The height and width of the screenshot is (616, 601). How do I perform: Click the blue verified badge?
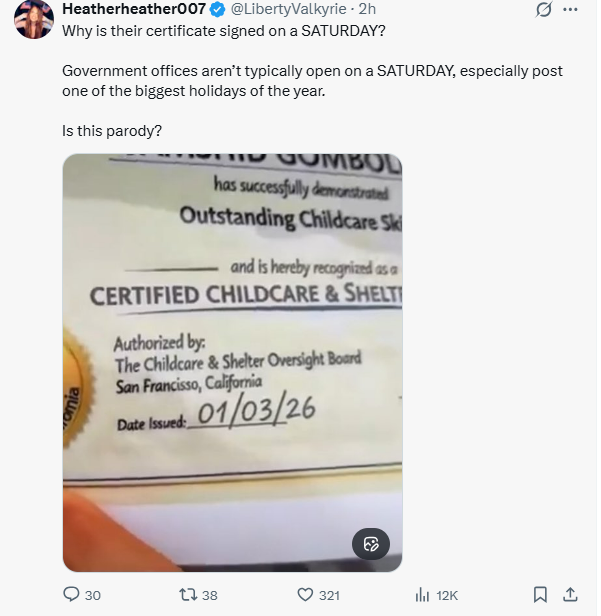[x=215, y=9]
